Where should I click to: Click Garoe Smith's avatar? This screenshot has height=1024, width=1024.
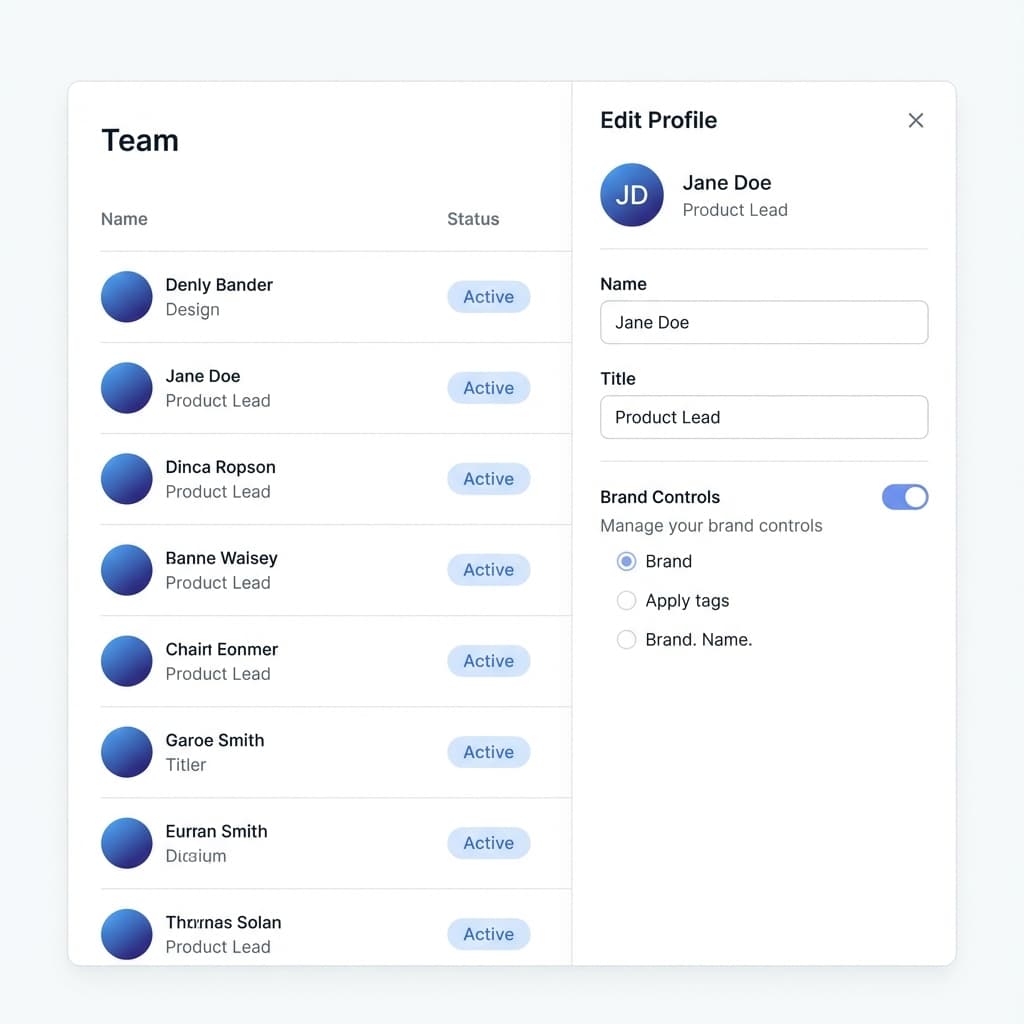click(x=126, y=751)
